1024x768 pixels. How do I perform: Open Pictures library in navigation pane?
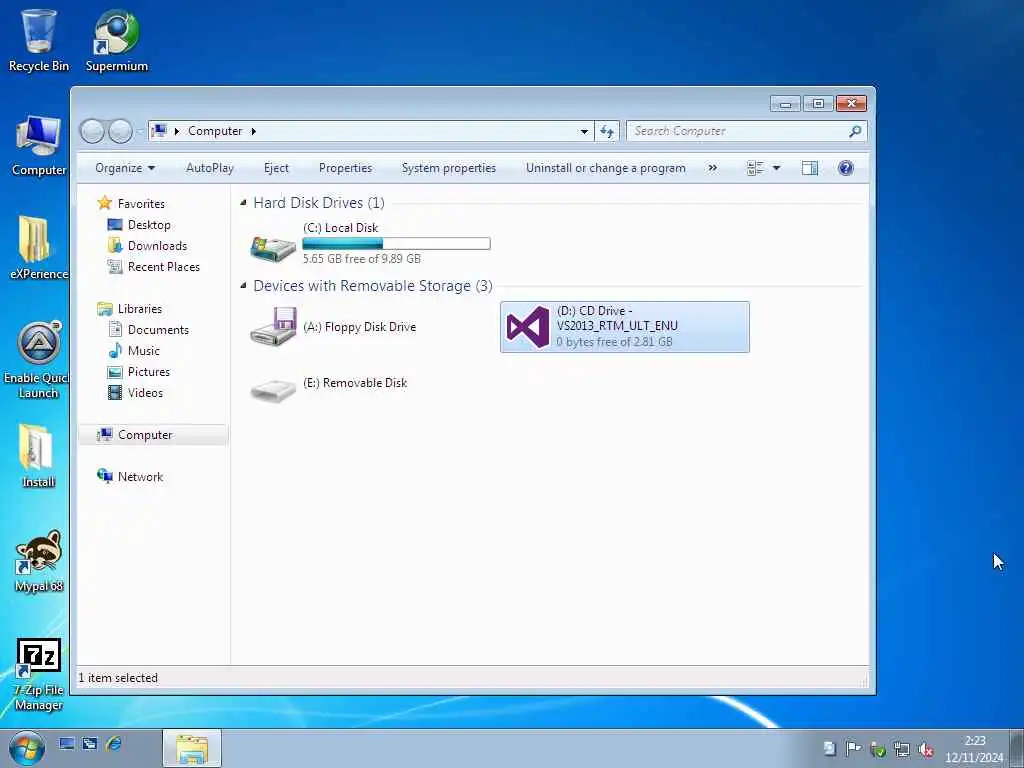pos(148,372)
